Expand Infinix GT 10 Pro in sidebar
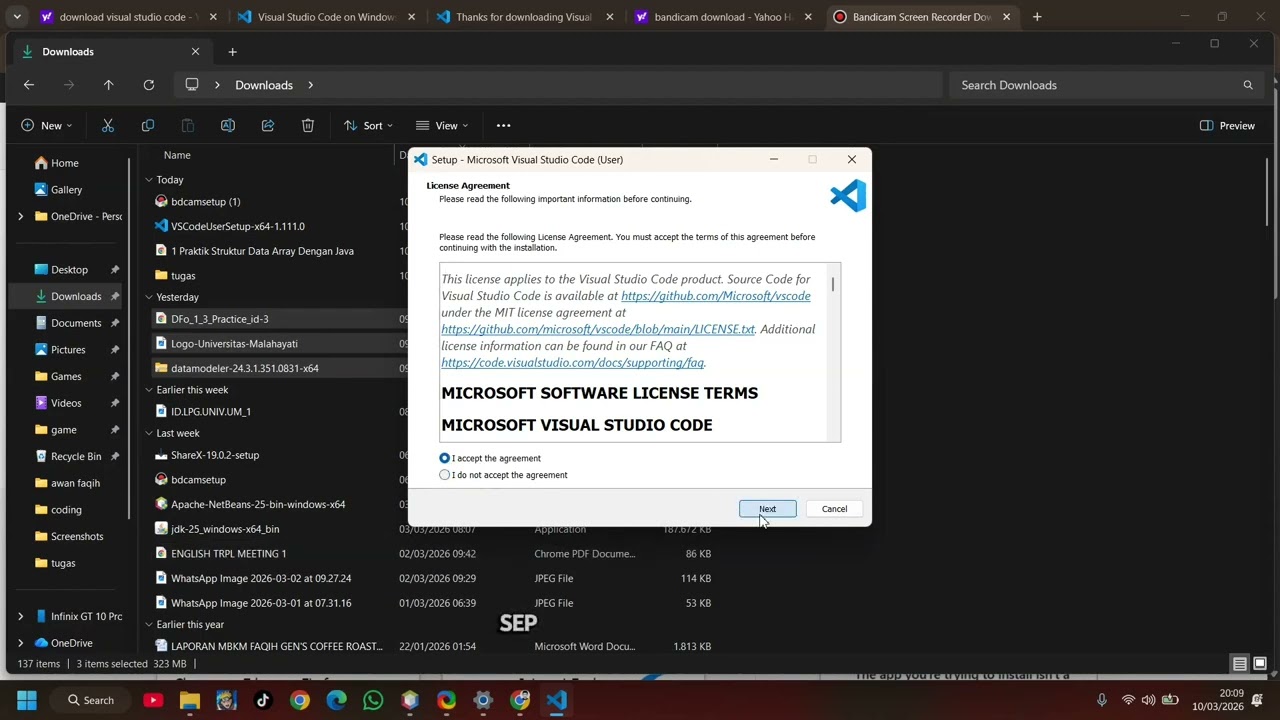Screen dimensions: 1280x720 pyautogui.click(x=20, y=617)
